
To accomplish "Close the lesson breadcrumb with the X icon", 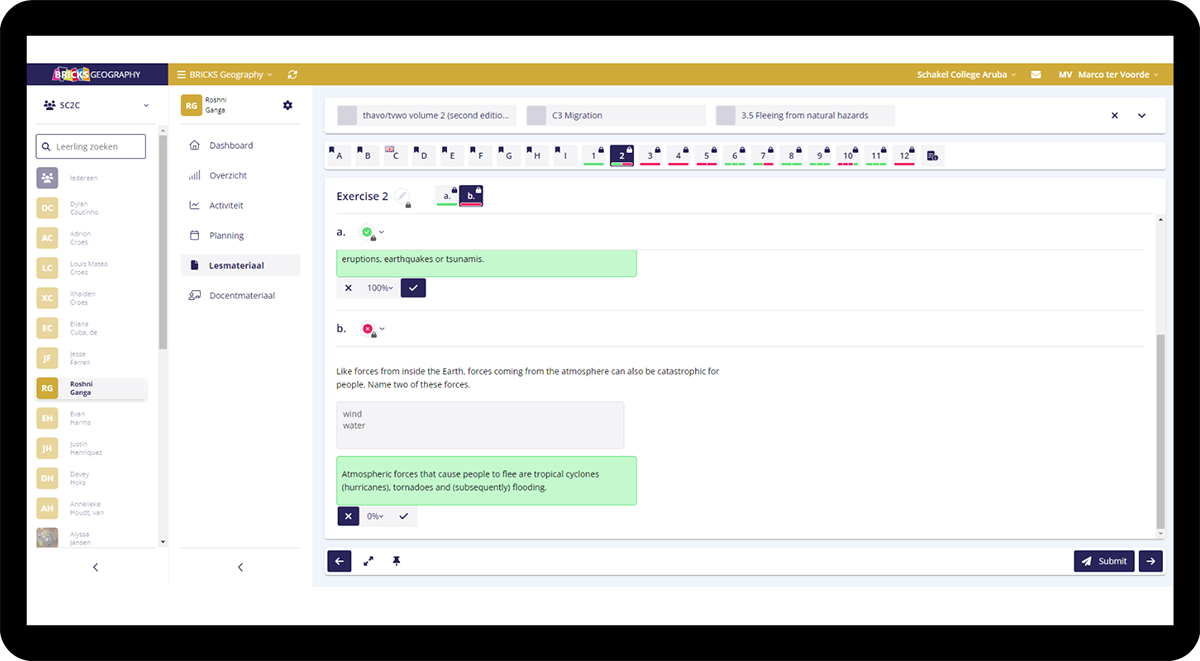I will click(1114, 116).
